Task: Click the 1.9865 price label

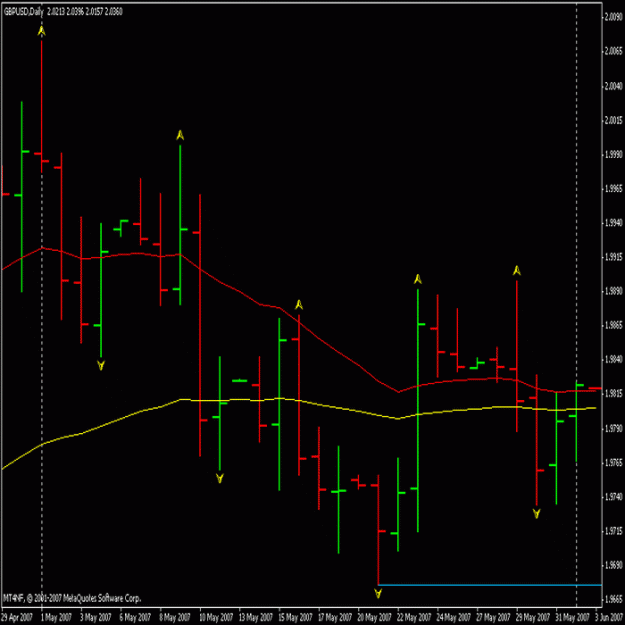Action: coord(614,326)
